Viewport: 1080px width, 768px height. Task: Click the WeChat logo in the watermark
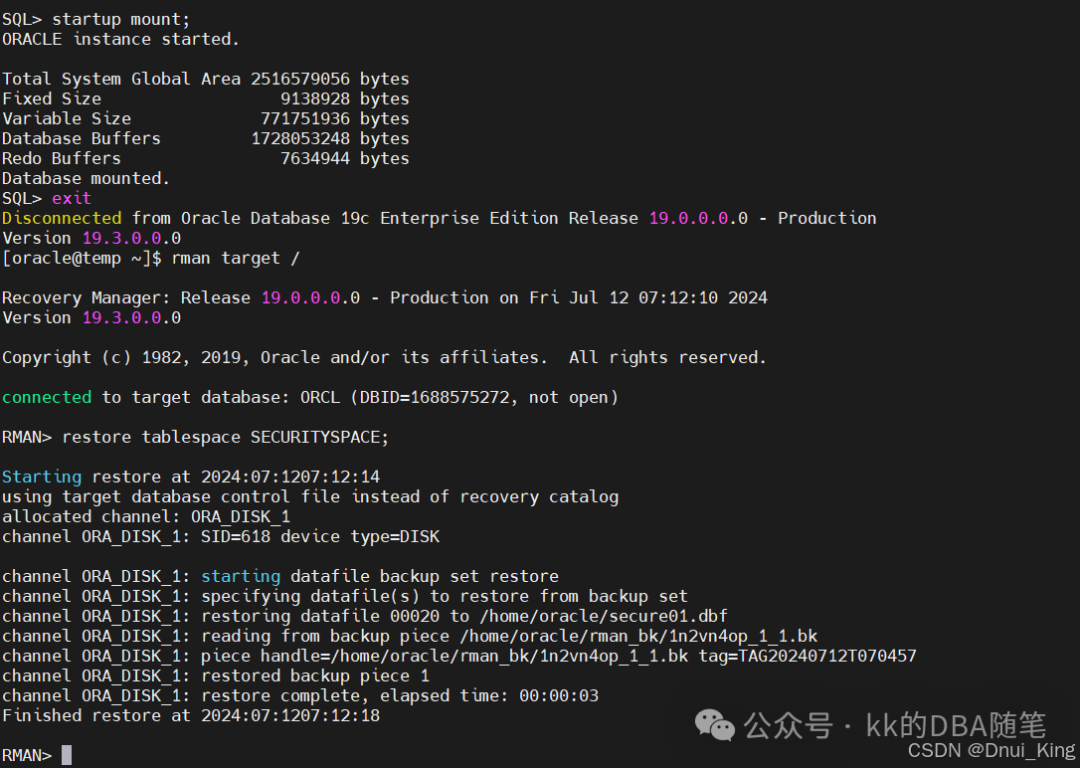pos(714,724)
